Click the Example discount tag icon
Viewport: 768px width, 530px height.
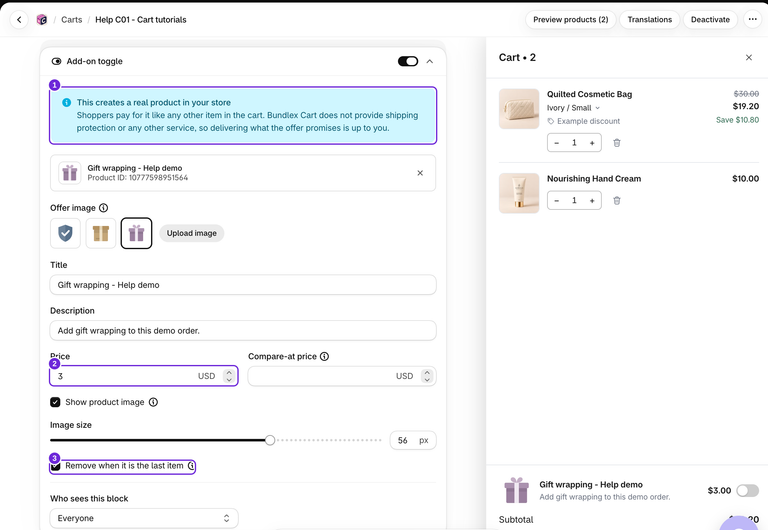point(551,121)
